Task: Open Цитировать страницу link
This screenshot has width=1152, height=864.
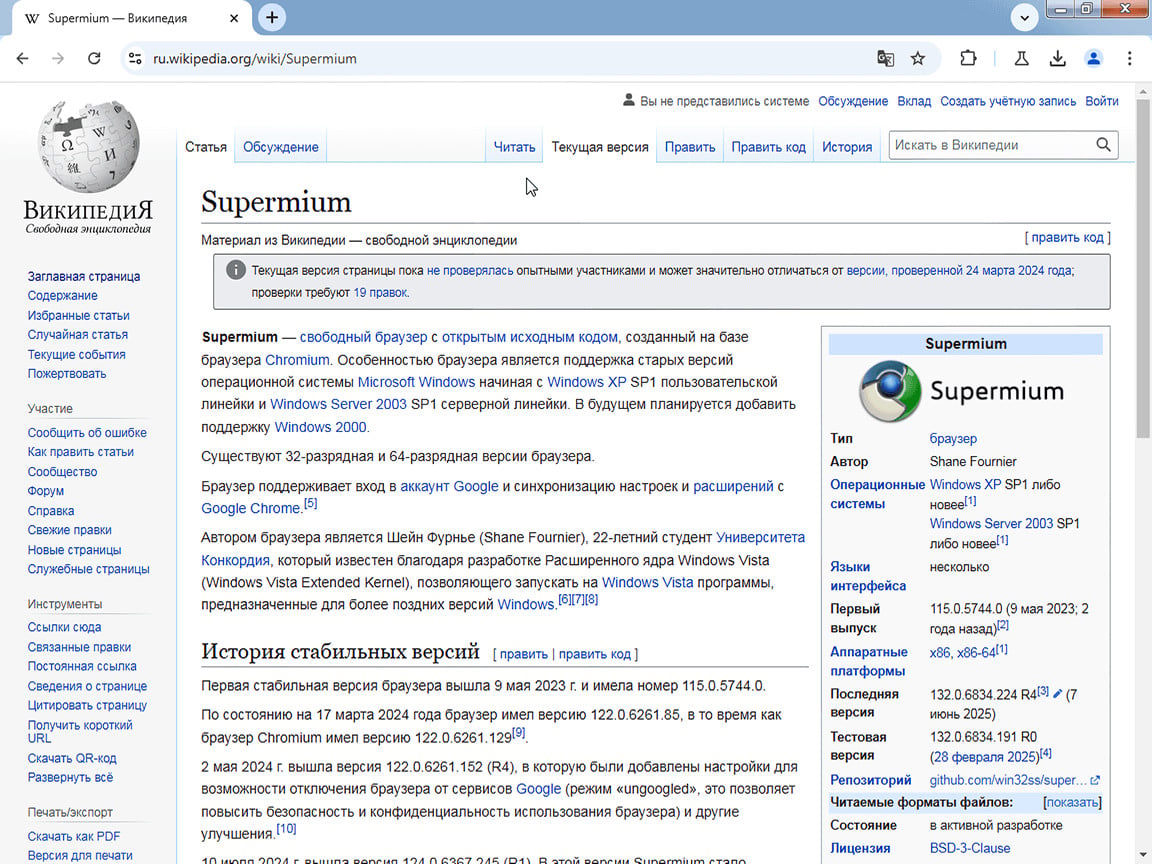Action: pyautogui.click(x=87, y=705)
